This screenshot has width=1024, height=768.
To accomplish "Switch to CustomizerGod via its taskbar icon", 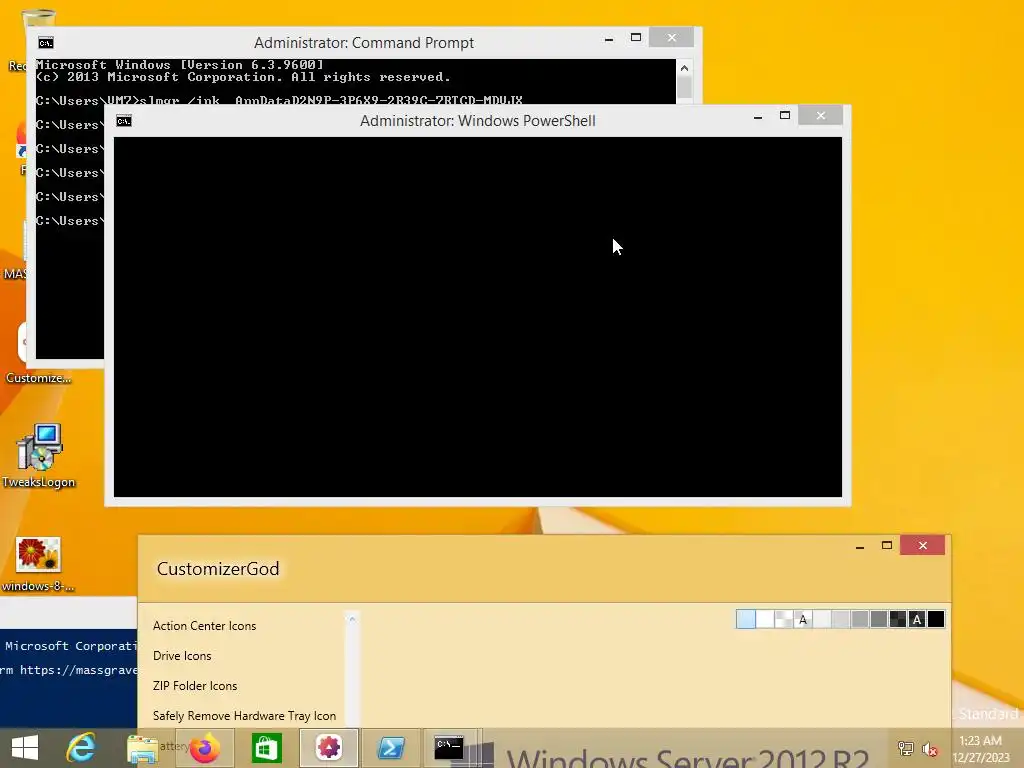I will coord(329,748).
